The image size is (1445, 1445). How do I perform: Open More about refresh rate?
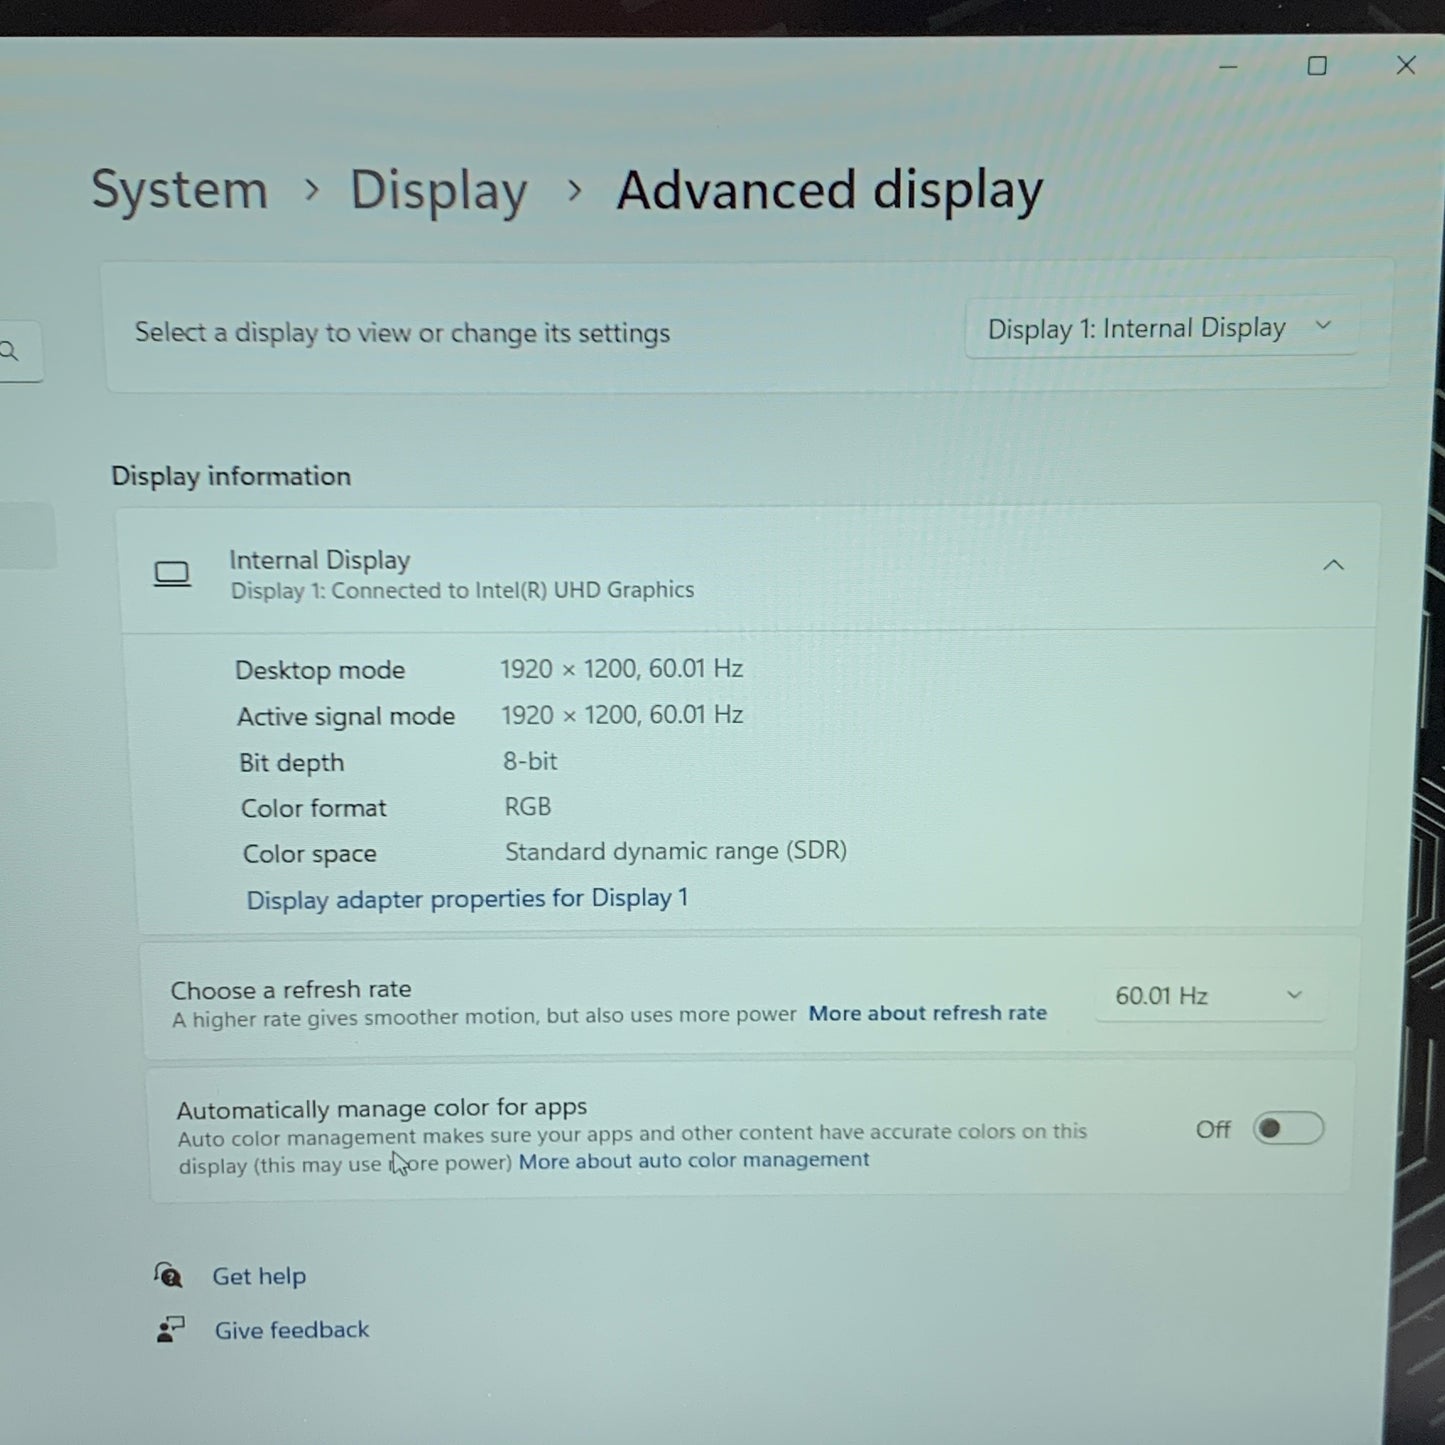click(x=927, y=1013)
